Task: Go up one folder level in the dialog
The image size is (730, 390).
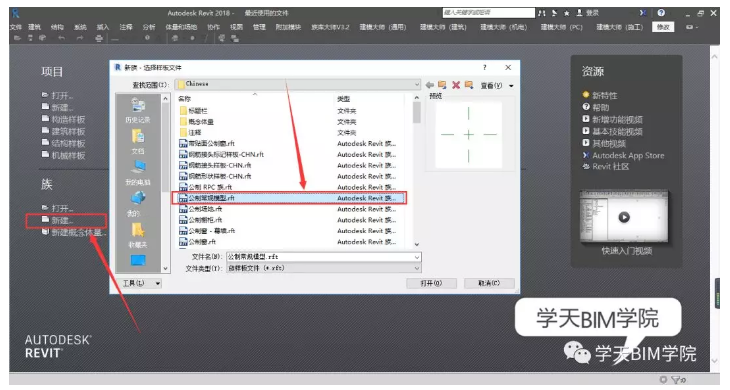Action: pos(442,85)
